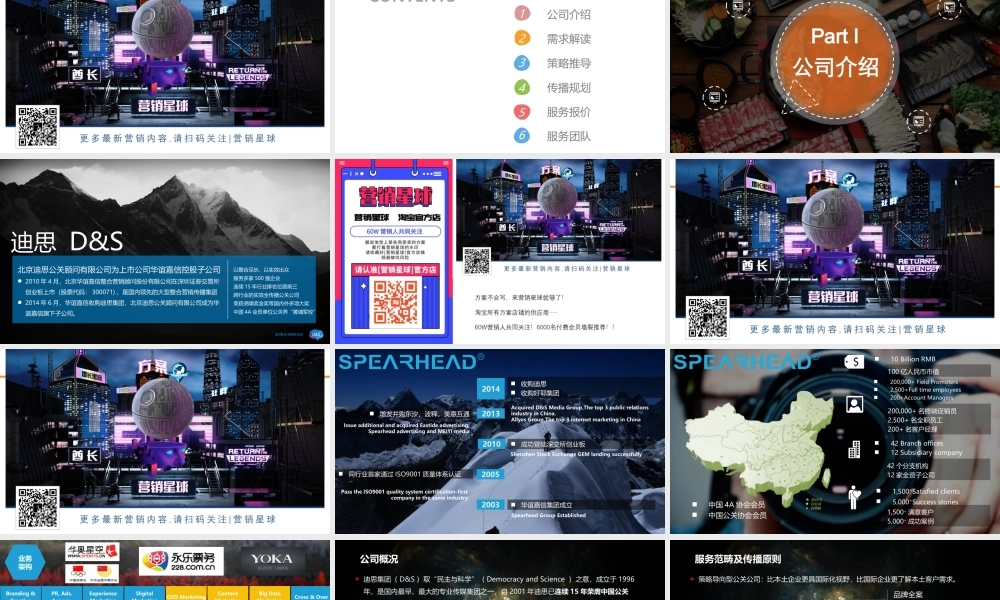Click the portrait icon near the employee statistics
1000x600 pixels.
tap(855, 405)
